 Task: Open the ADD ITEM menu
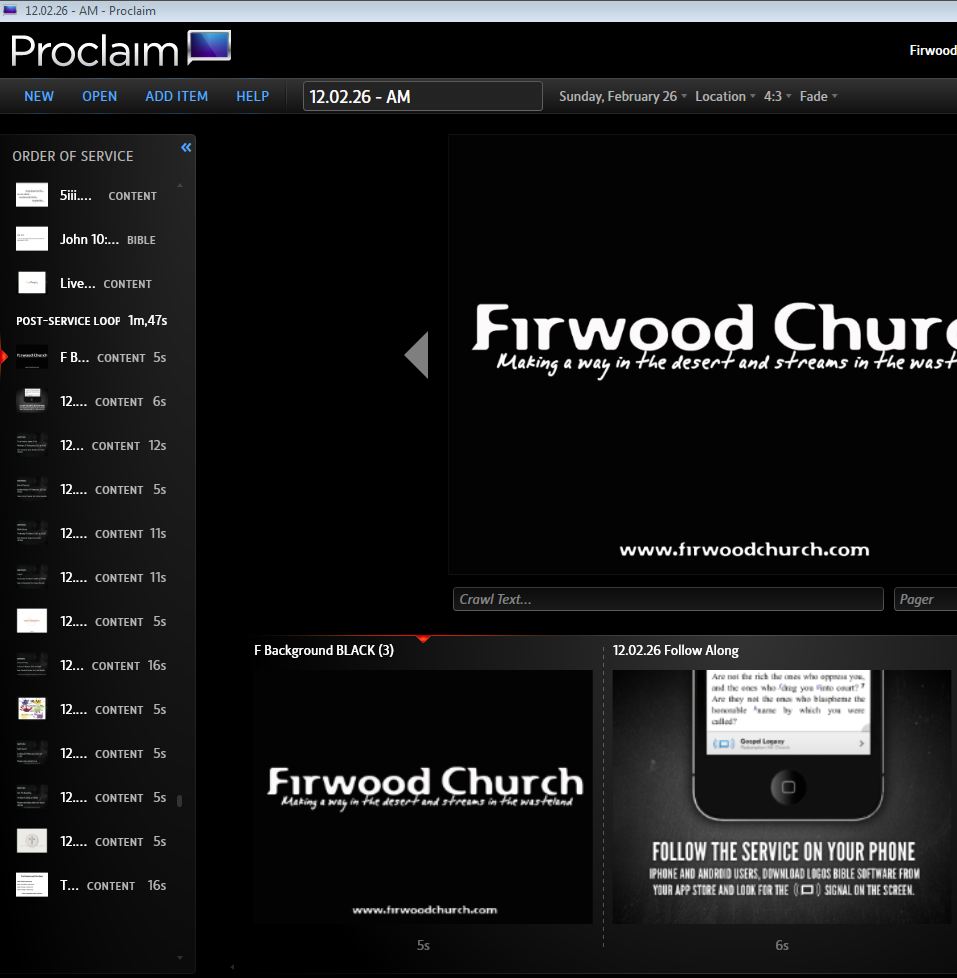tap(177, 96)
